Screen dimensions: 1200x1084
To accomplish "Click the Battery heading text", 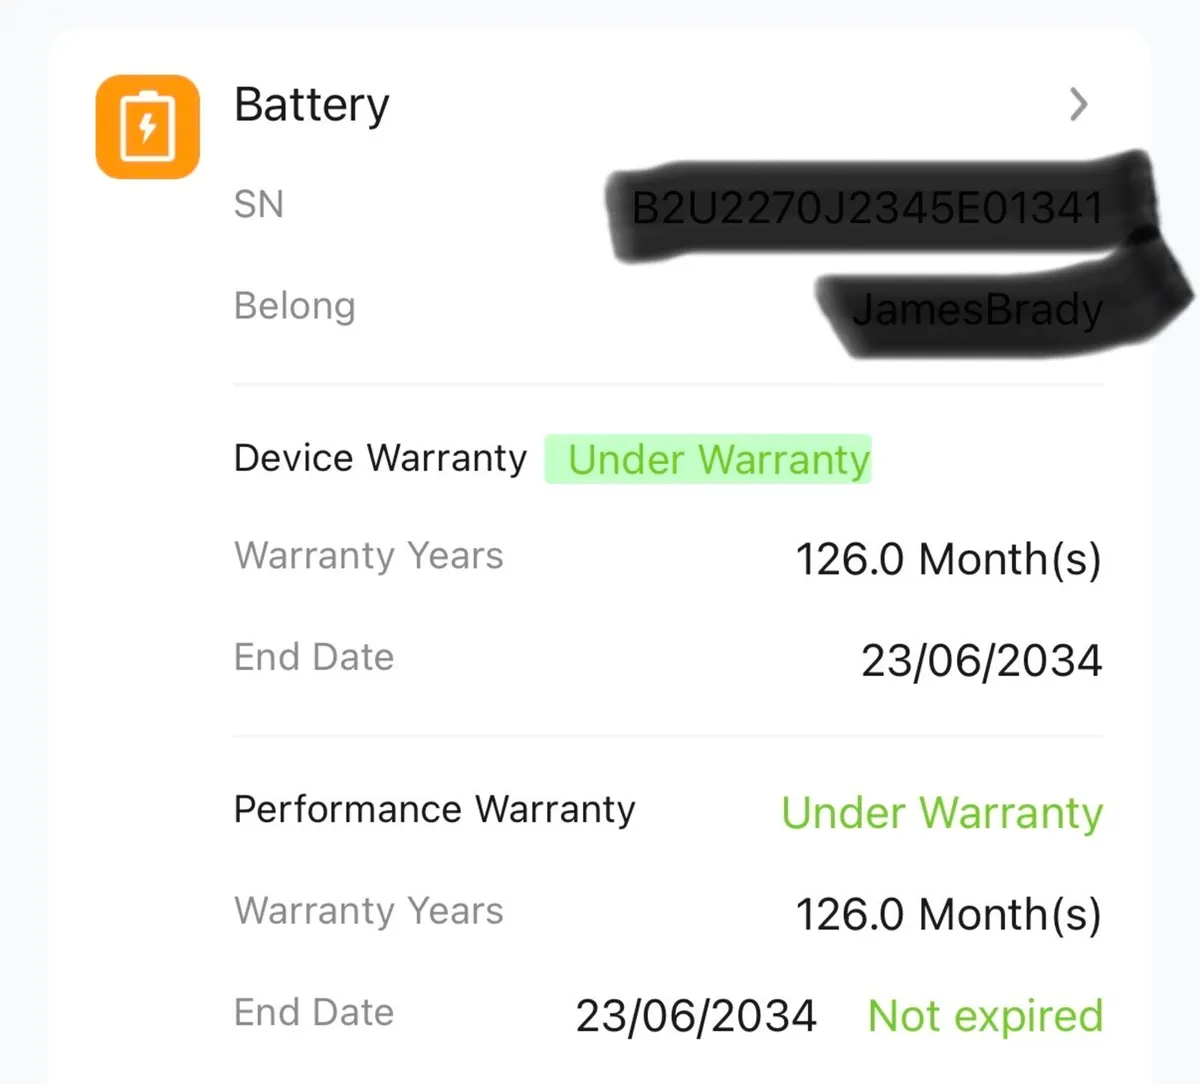I will (x=311, y=105).
